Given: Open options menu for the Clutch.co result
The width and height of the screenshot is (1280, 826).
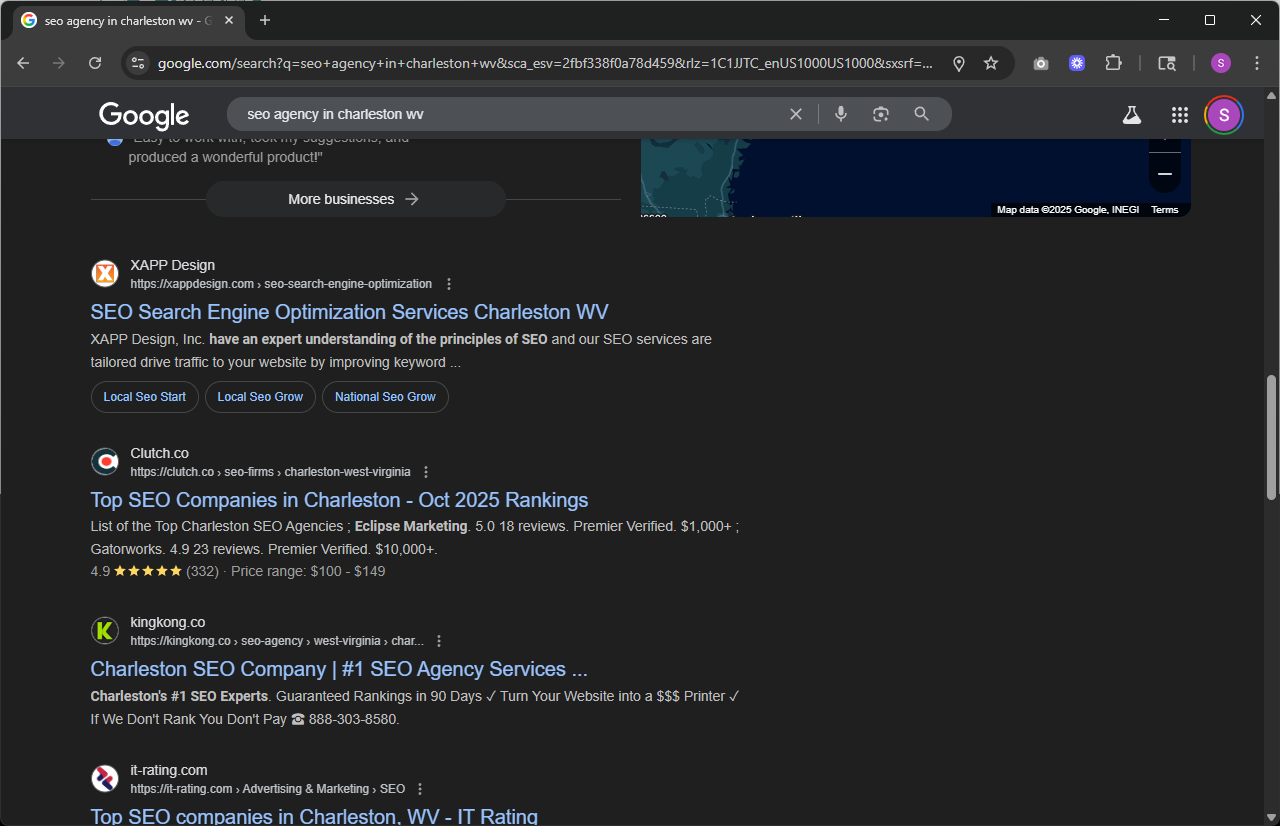Looking at the screenshot, I should pyautogui.click(x=426, y=472).
